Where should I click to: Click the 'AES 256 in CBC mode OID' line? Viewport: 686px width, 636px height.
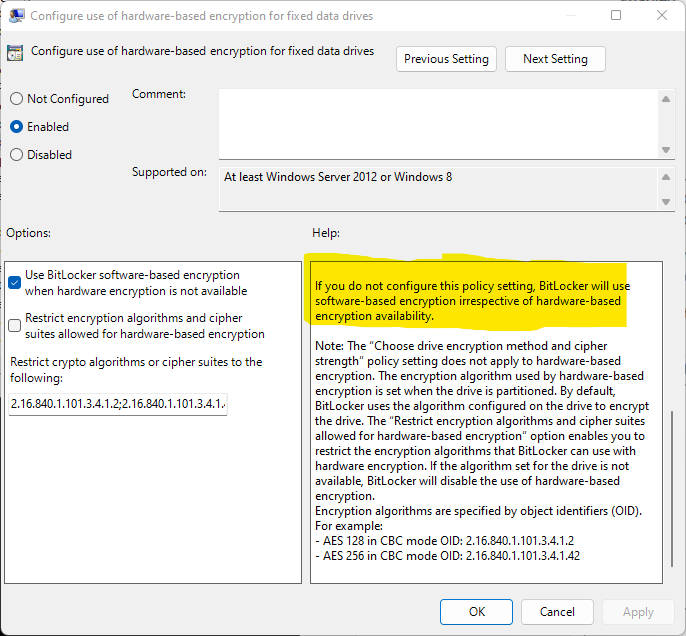448,556
